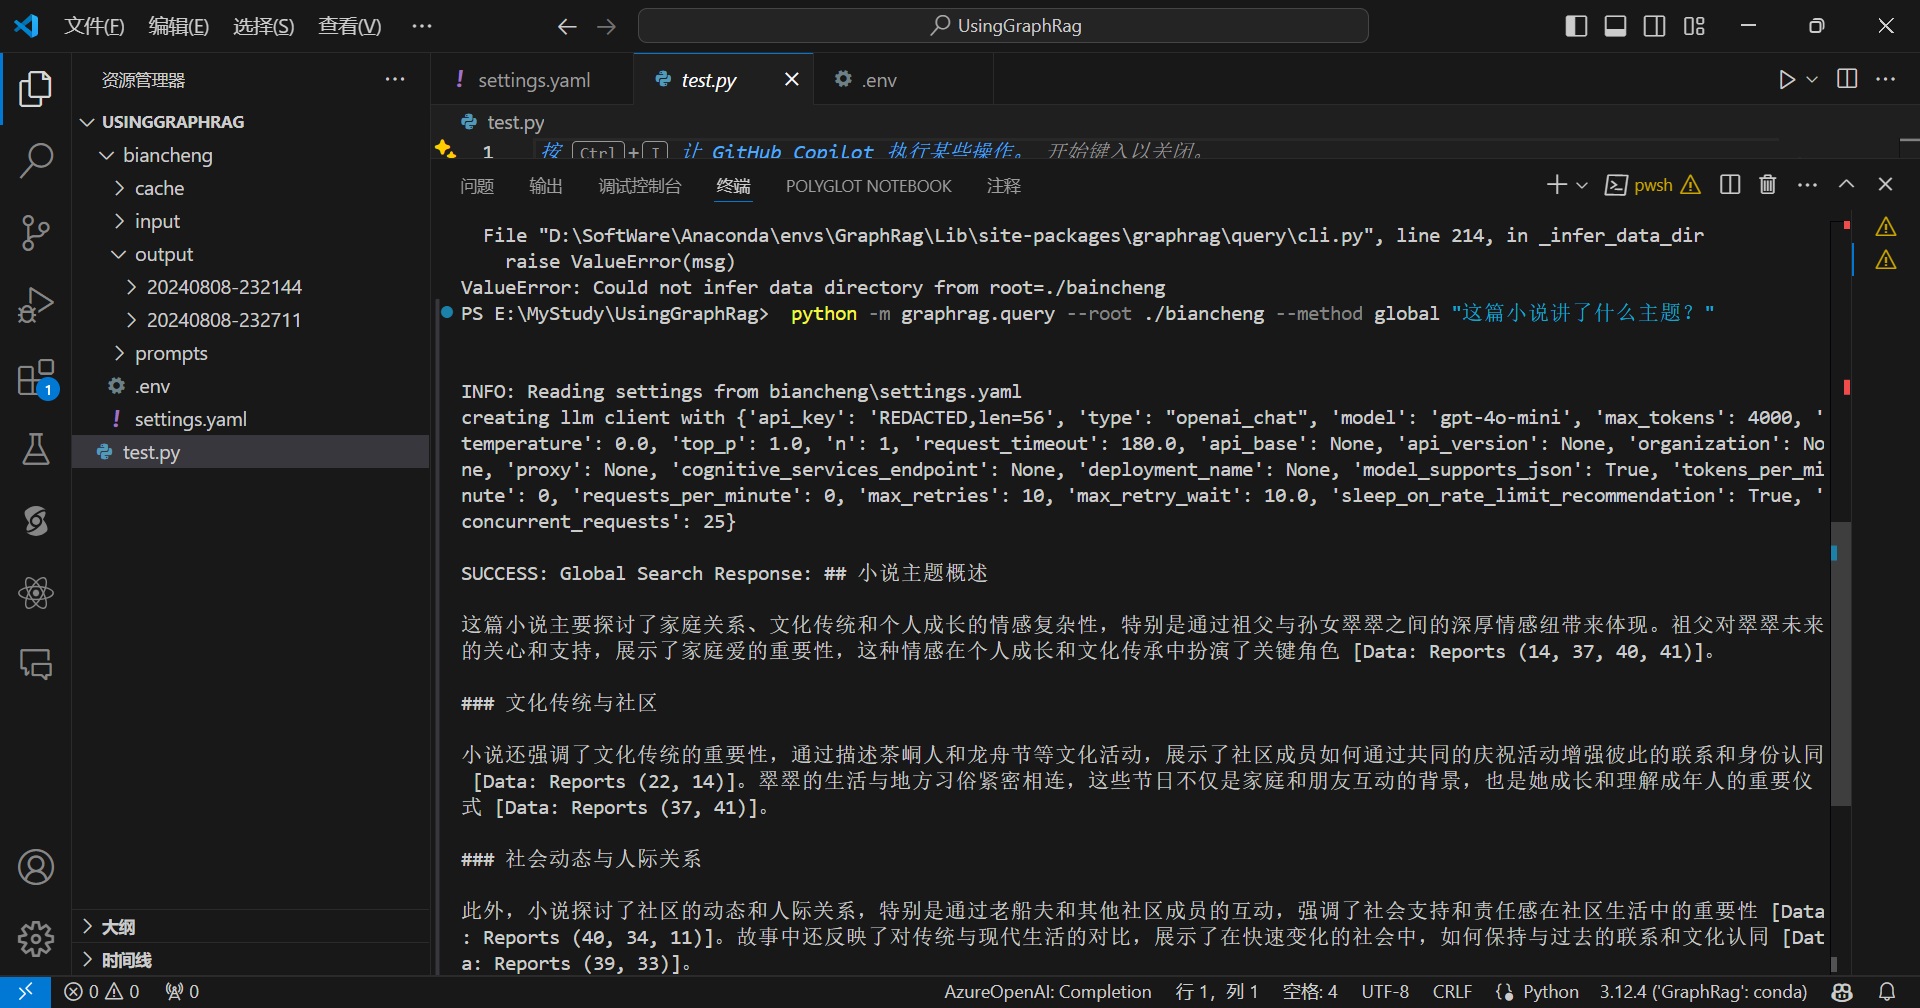Select Python interpreter 3.12.4 GraphRag in status bar
This screenshot has height=1008, width=1920.
click(1703, 992)
